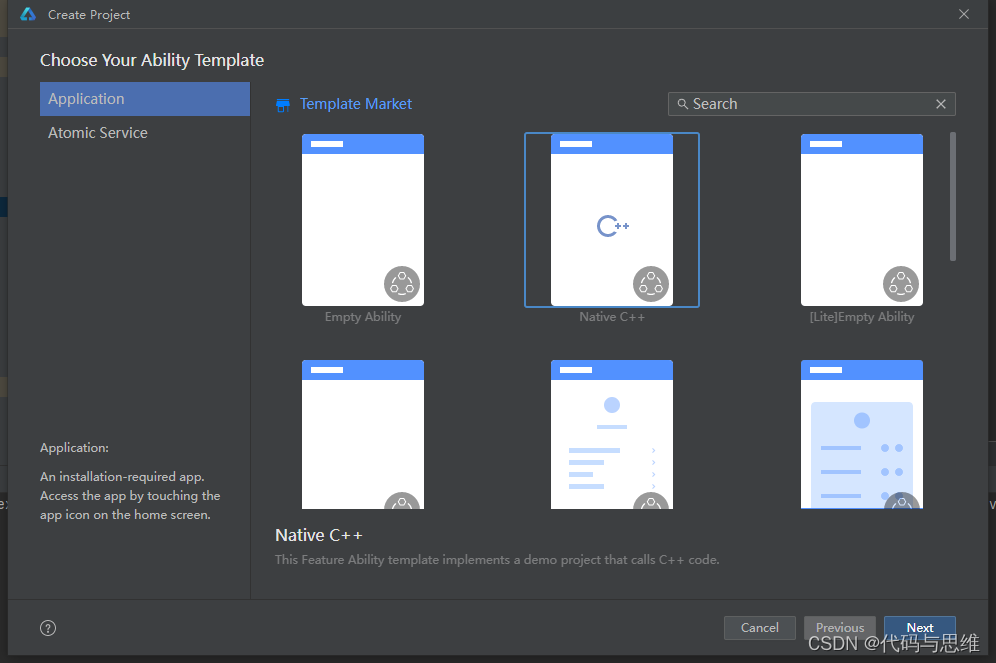This screenshot has height=663, width=996.
Task: Choose the [Lite]Empty Ability template thumbnail
Action: coord(862,220)
